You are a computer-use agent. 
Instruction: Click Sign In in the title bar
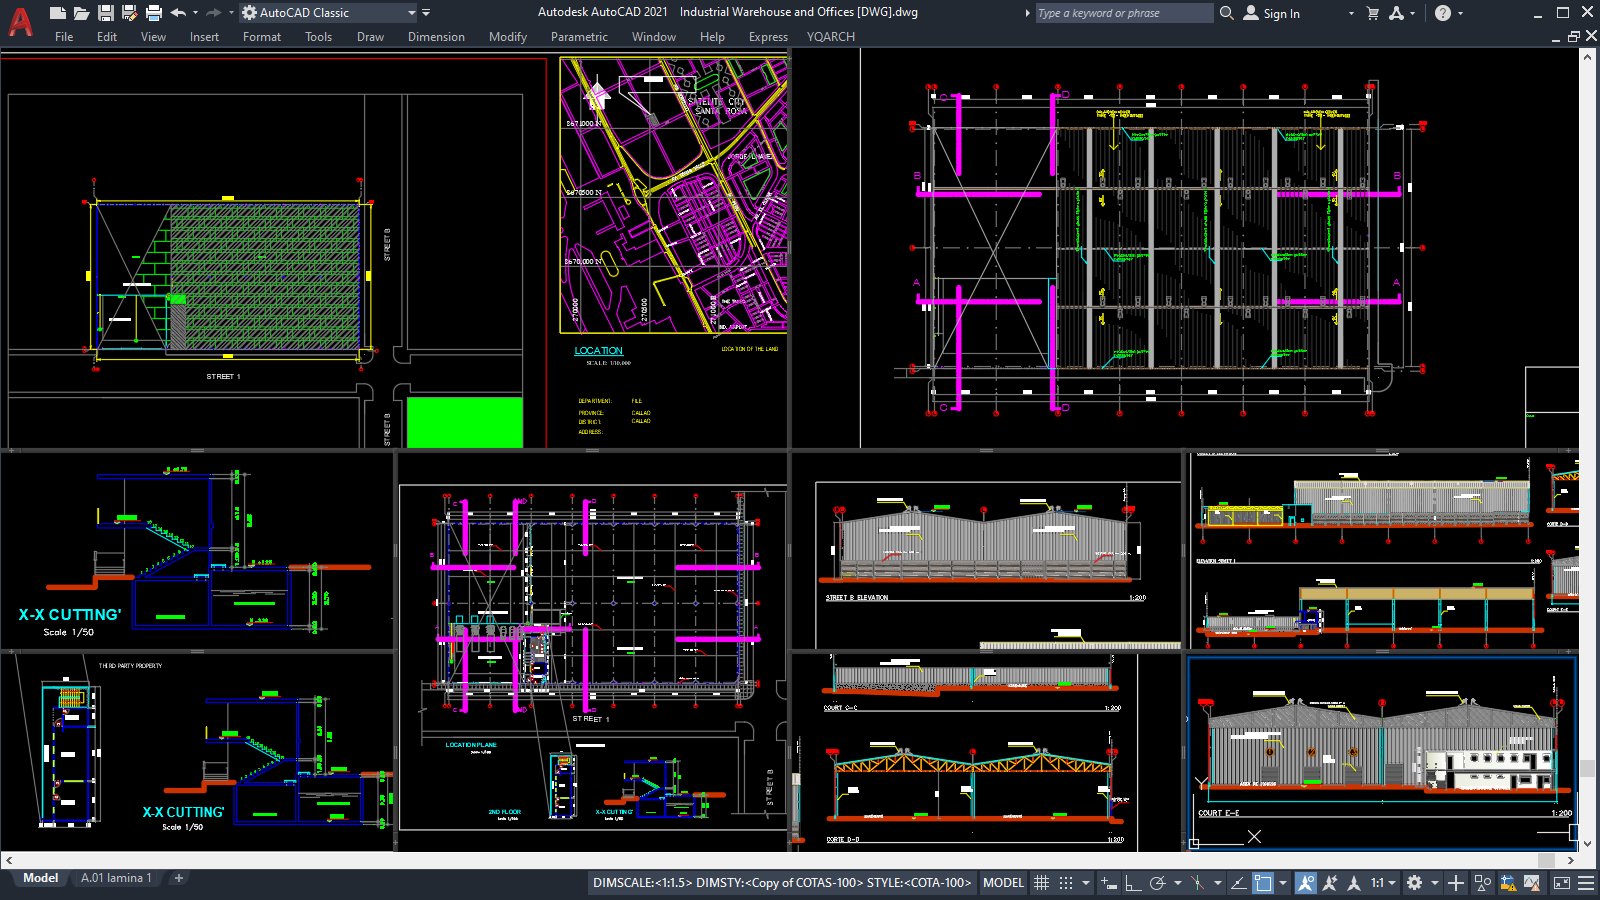(1278, 13)
